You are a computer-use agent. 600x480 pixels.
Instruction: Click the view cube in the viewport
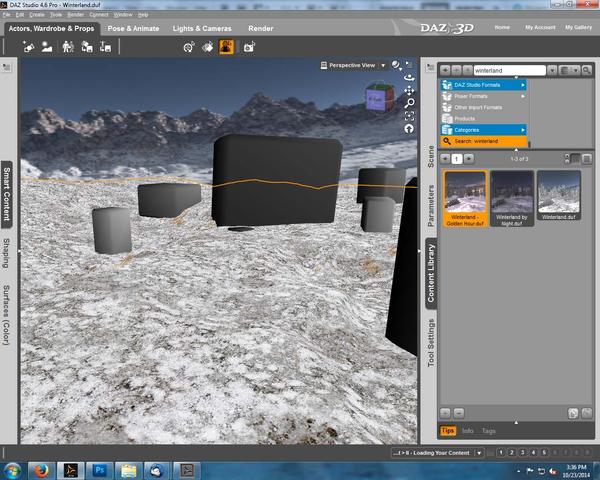click(x=380, y=97)
